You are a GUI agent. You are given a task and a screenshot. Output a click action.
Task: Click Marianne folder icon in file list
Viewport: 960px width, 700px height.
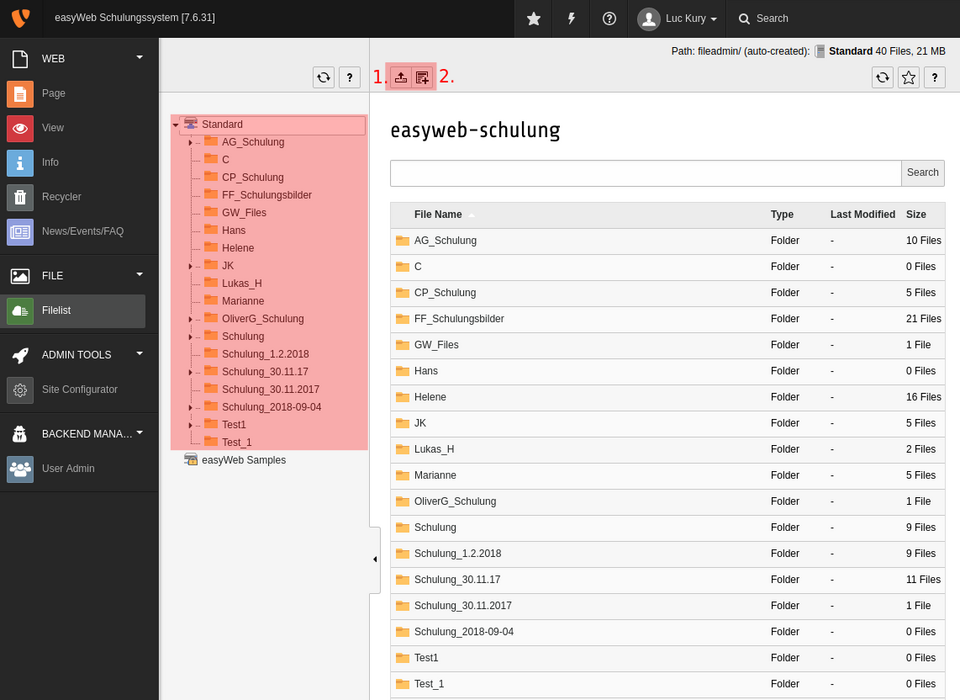(402, 475)
